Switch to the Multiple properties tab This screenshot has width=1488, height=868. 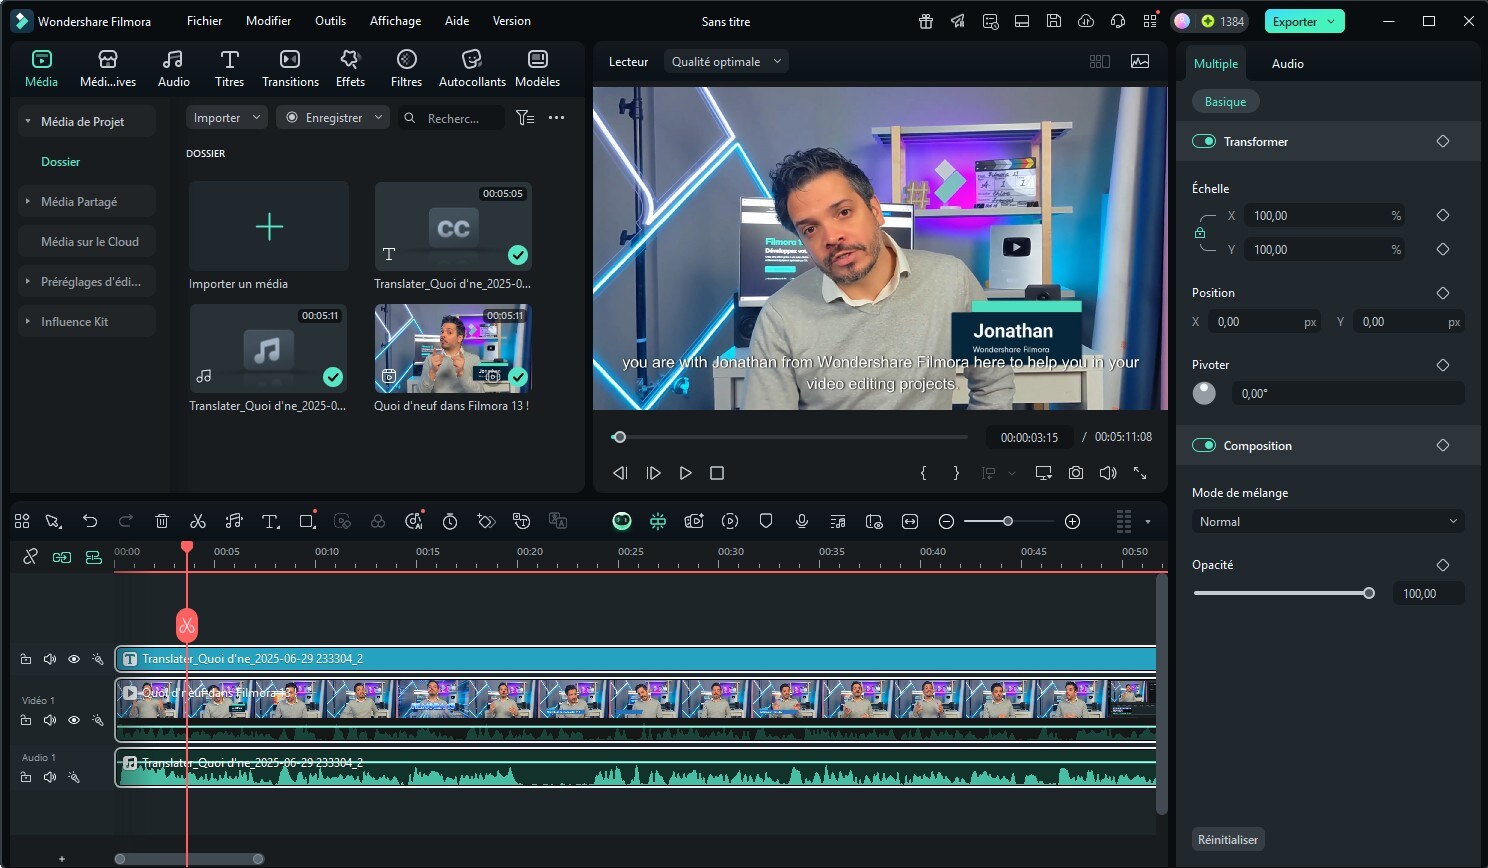coord(1216,63)
